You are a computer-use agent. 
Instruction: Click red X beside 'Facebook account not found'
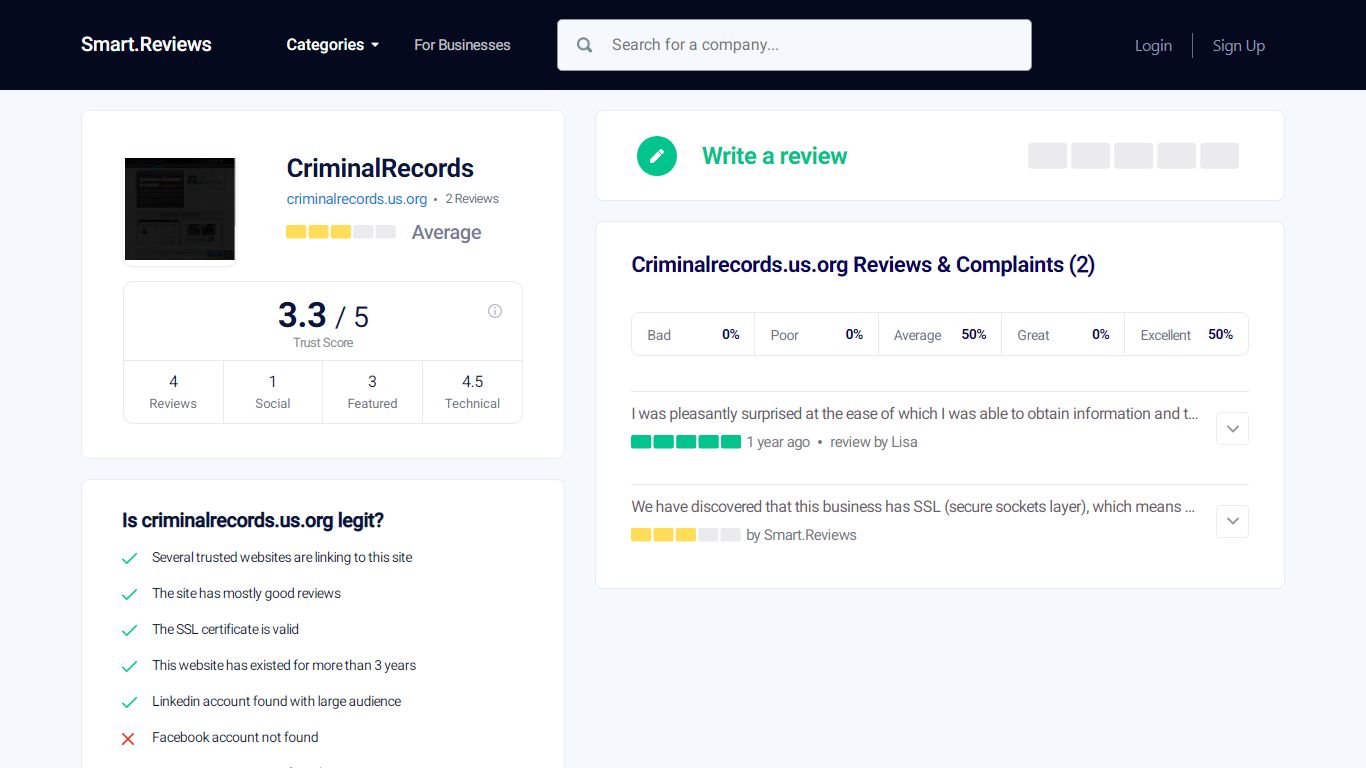click(x=128, y=738)
